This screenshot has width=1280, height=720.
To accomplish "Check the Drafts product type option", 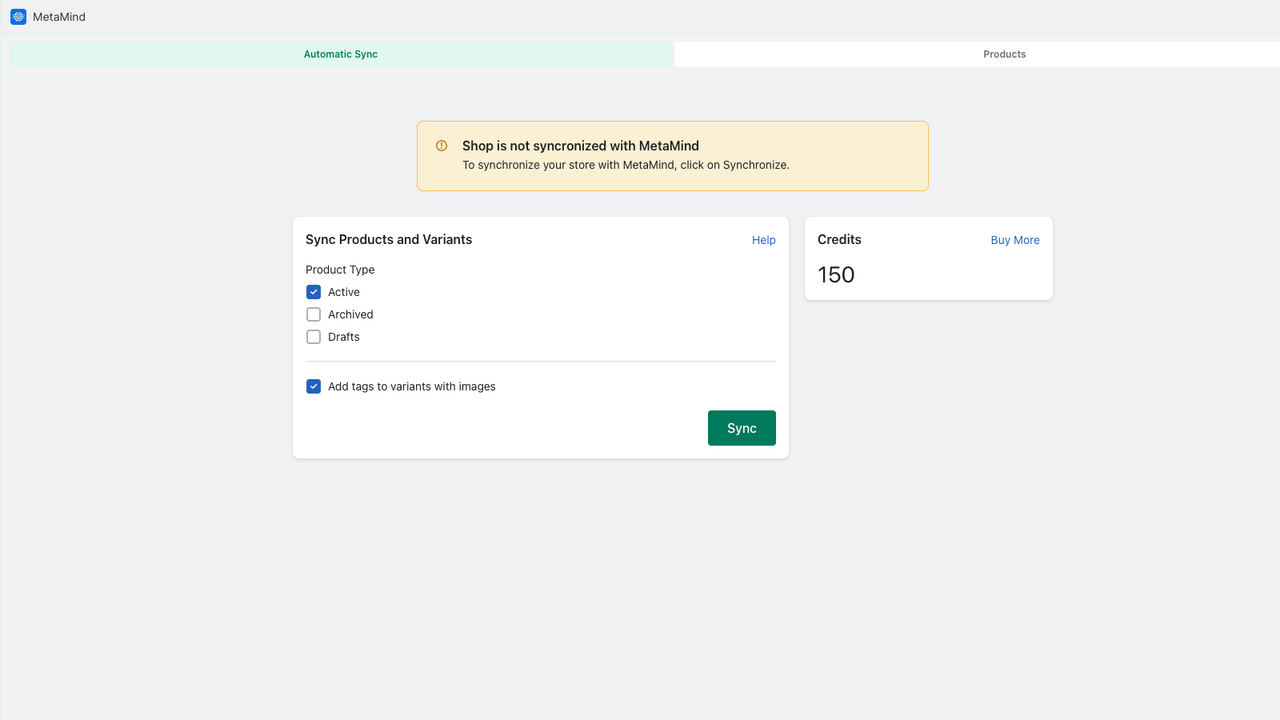I will pos(313,336).
